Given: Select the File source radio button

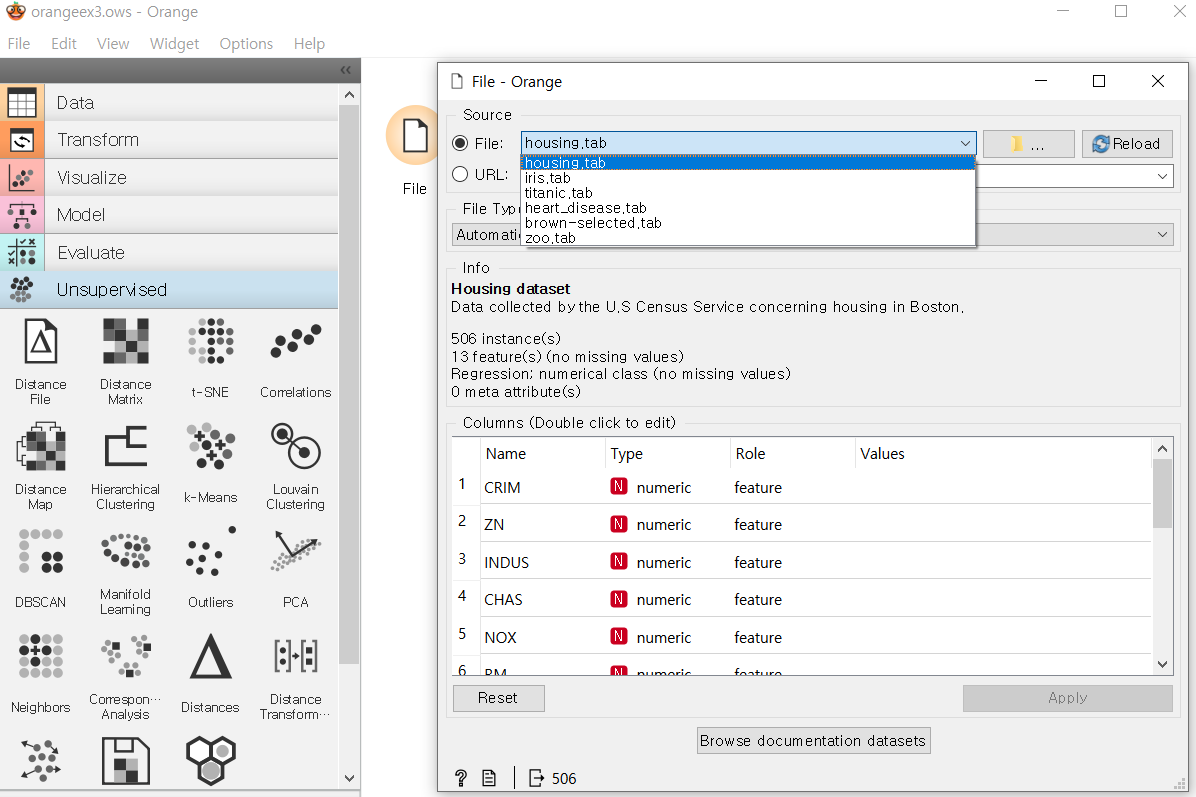Looking at the screenshot, I should click(x=460, y=143).
